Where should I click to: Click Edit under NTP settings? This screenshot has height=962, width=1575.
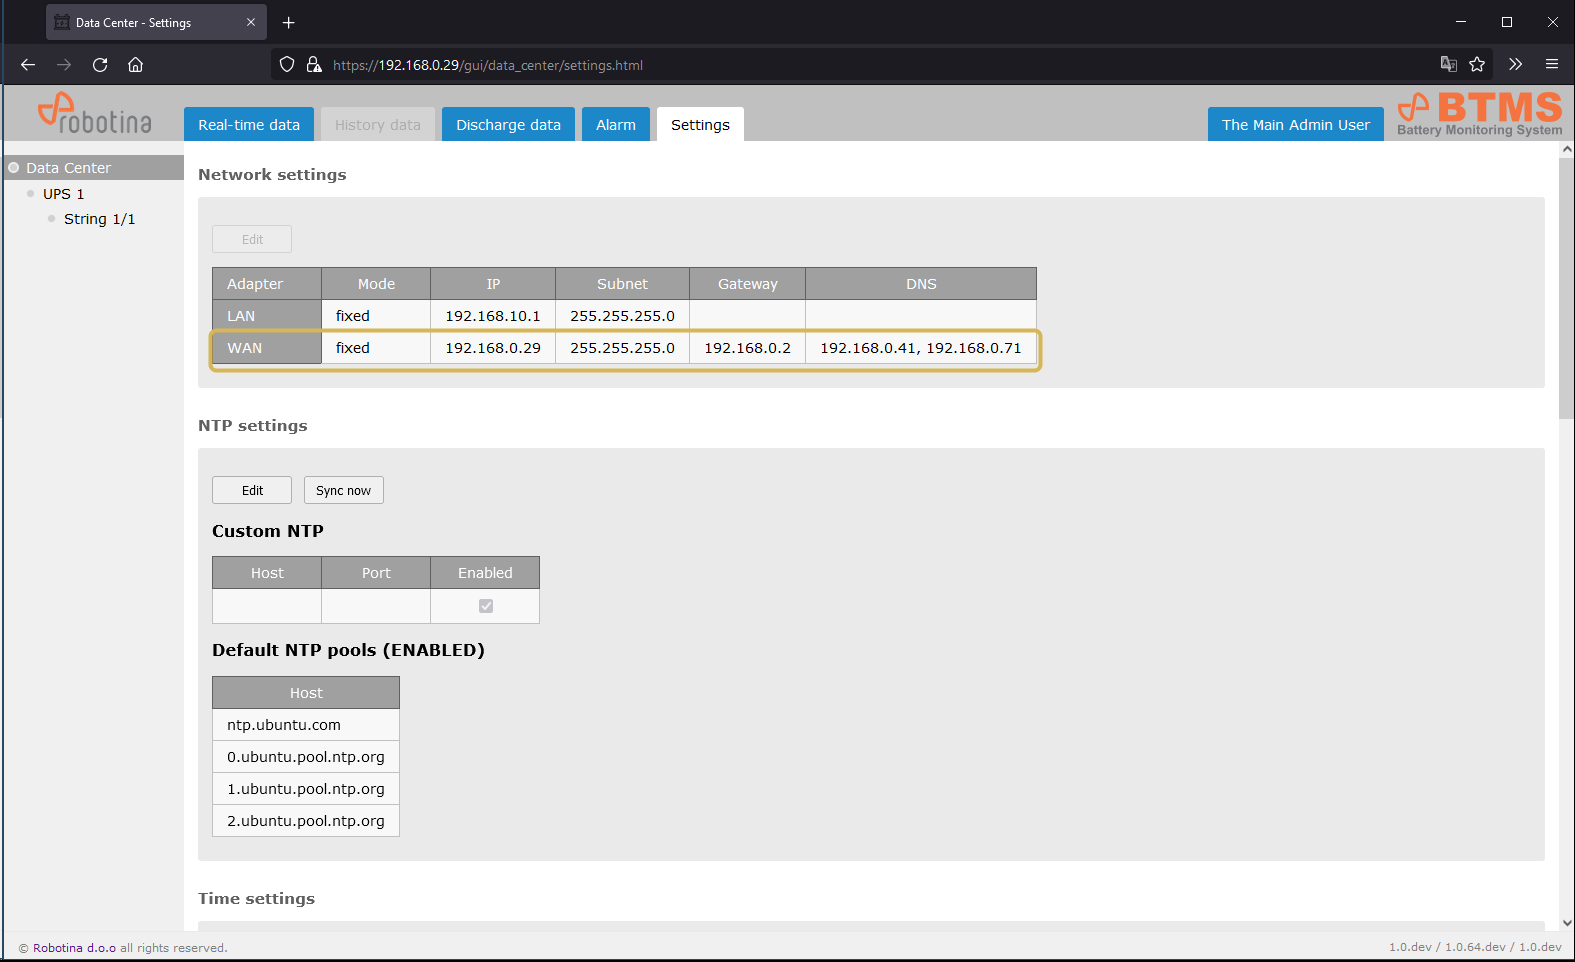coord(252,491)
